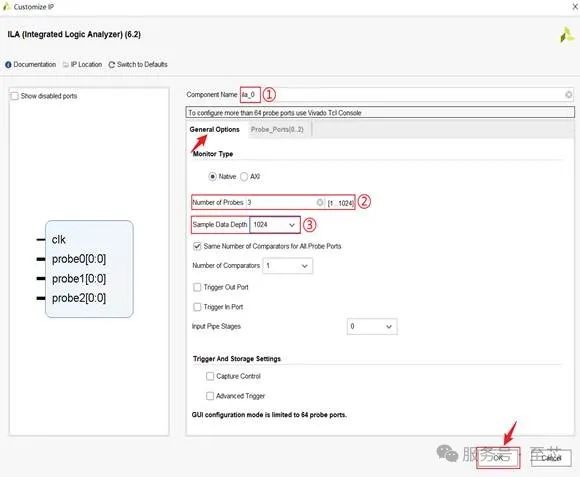Image resolution: width=580 pixels, height=477 pixels.
Task: Expand the Number of Comparators dropdown
Action: (x=287, y=266)
